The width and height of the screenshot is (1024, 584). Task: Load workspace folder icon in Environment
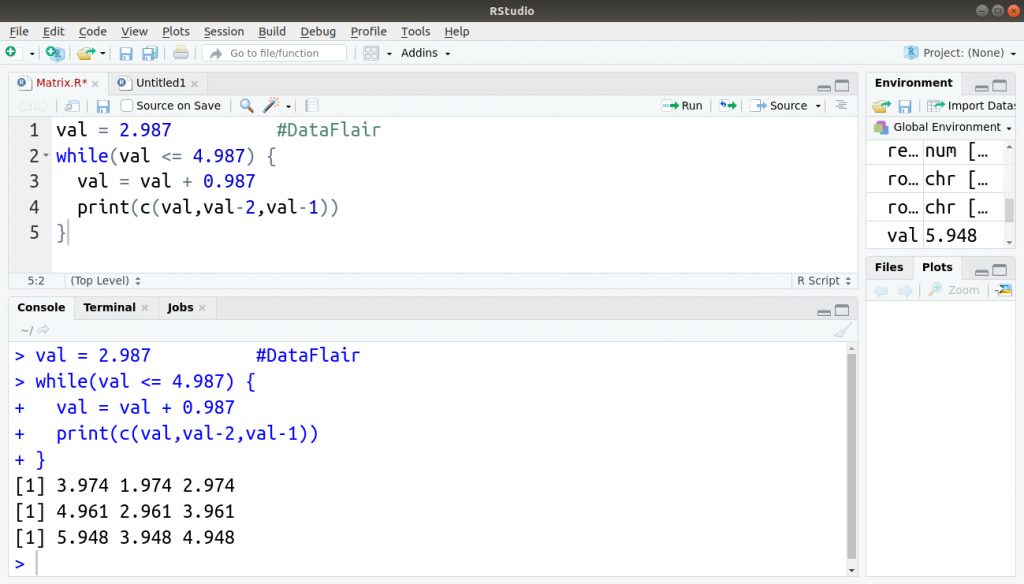pos(882,106)
